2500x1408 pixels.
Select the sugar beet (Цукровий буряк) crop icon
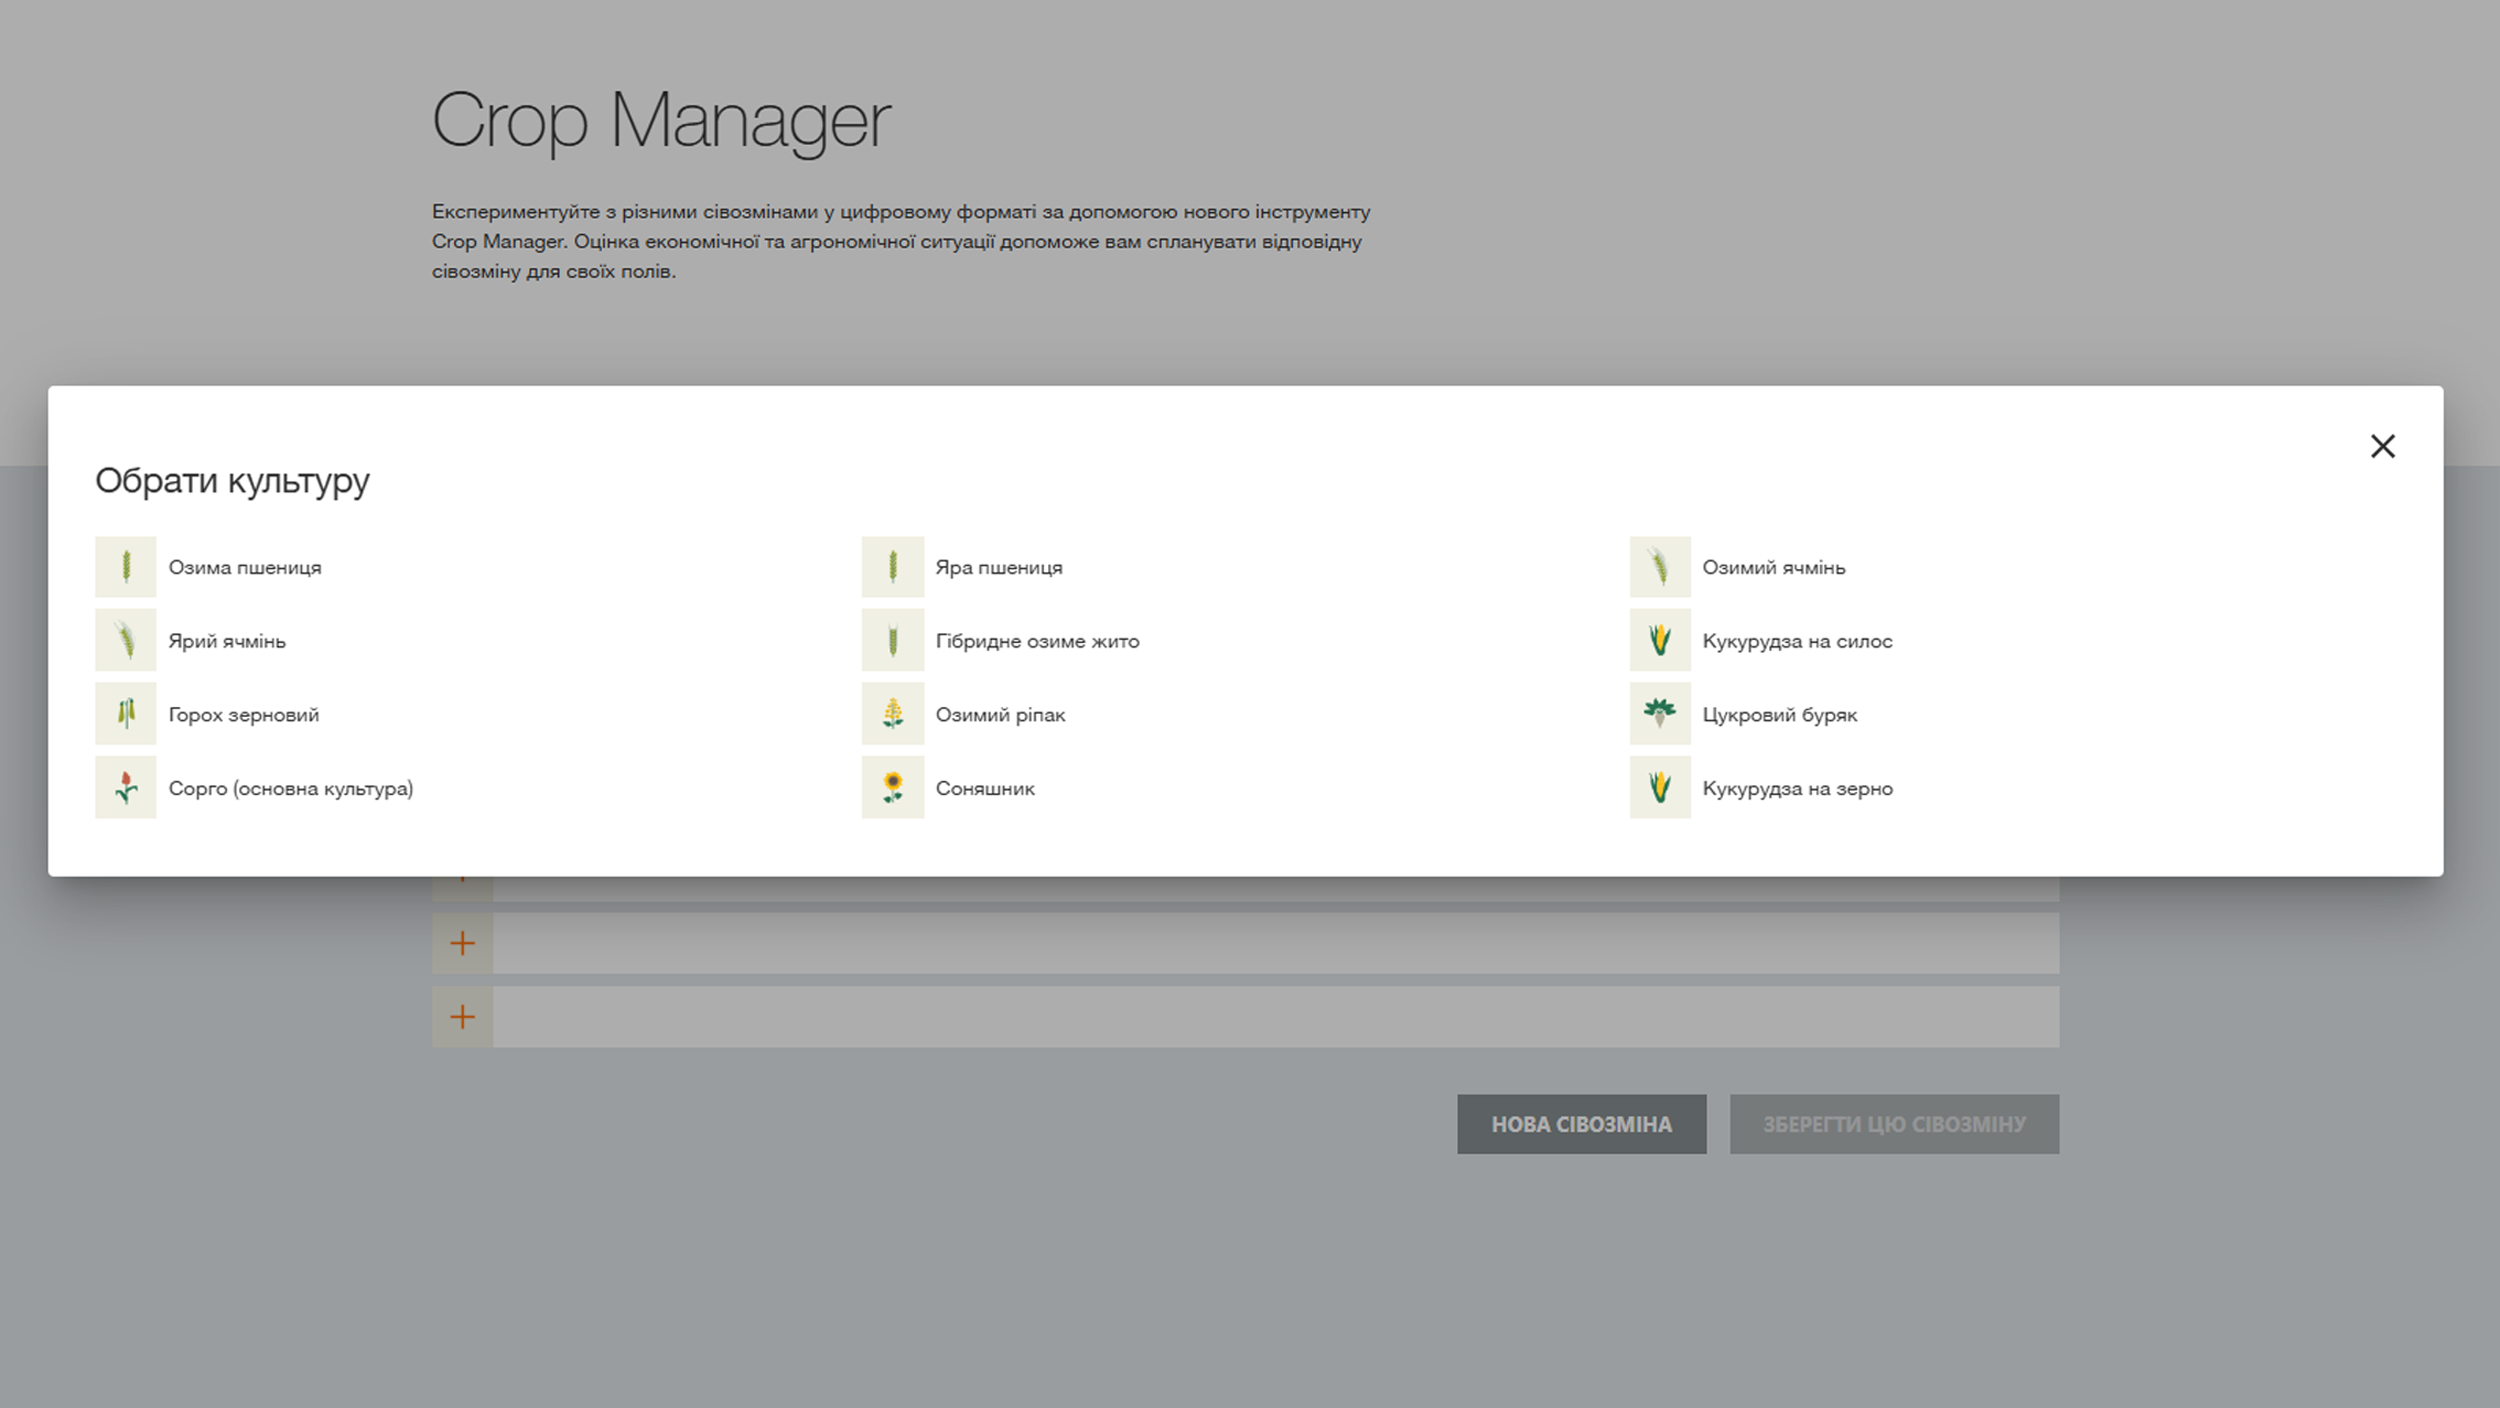[1659, 714]
